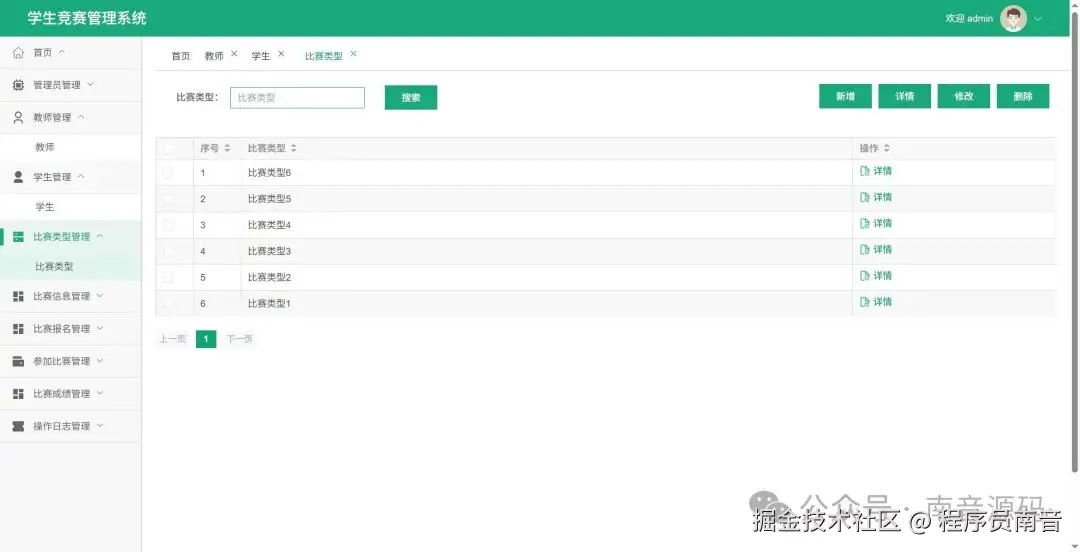Viewport: 1080px width, 552px height.
Task: Expand 参加比赛管理 menu
Action: click(100, 360)
